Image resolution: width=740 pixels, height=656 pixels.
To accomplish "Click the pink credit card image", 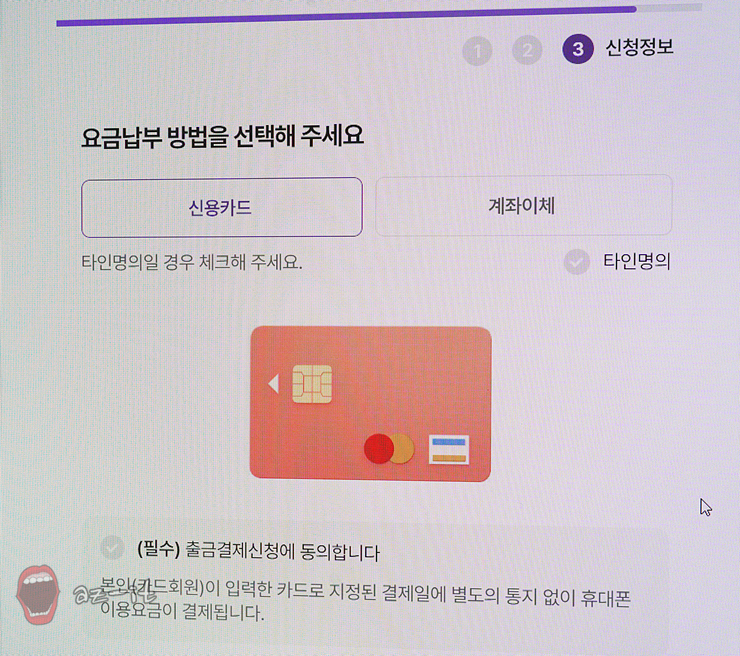I will tap(370, 404).
